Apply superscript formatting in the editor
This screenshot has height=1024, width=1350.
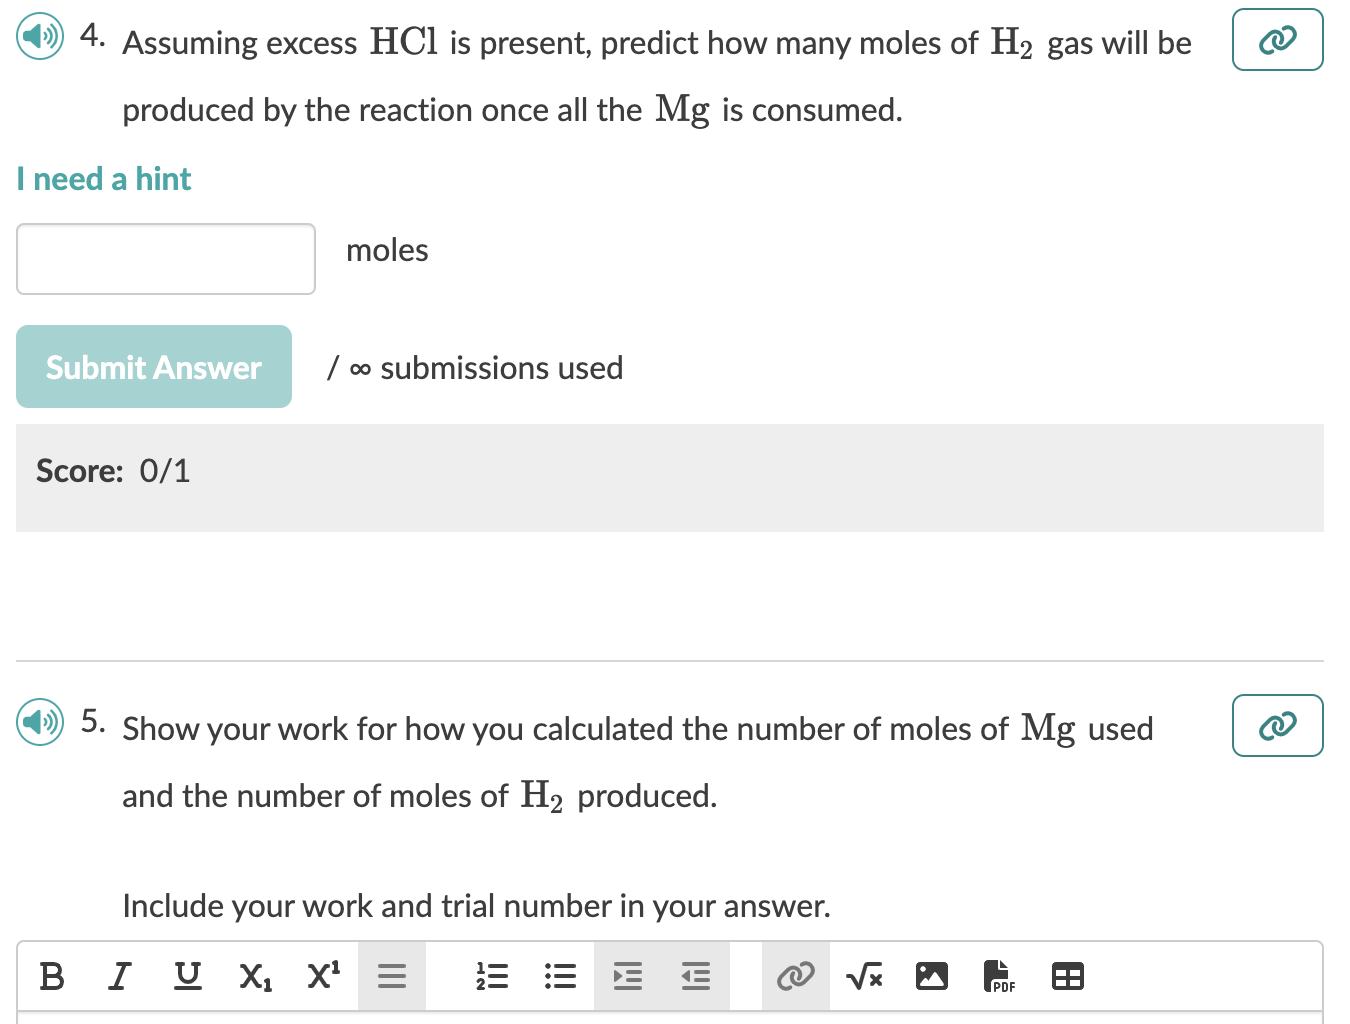(x=322, y=976)
